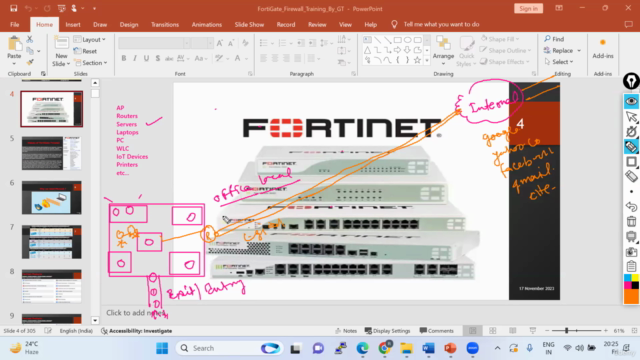Open the File menu
The image size is (640, 360).
click(x=14, y=24)
